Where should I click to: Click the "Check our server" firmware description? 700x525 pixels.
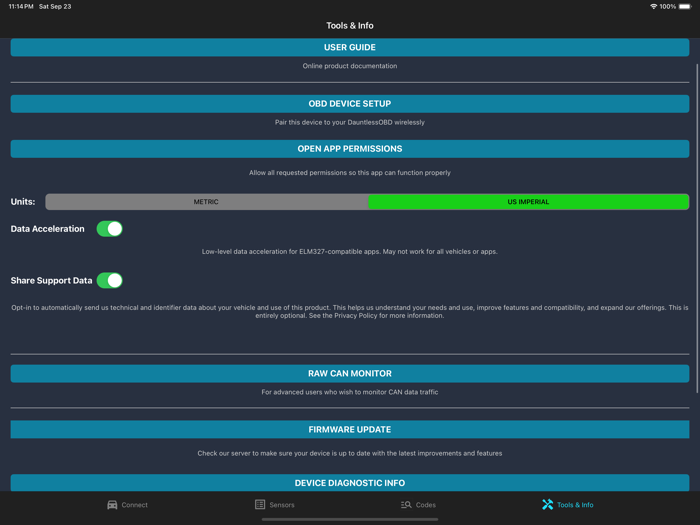pos(350,454)
